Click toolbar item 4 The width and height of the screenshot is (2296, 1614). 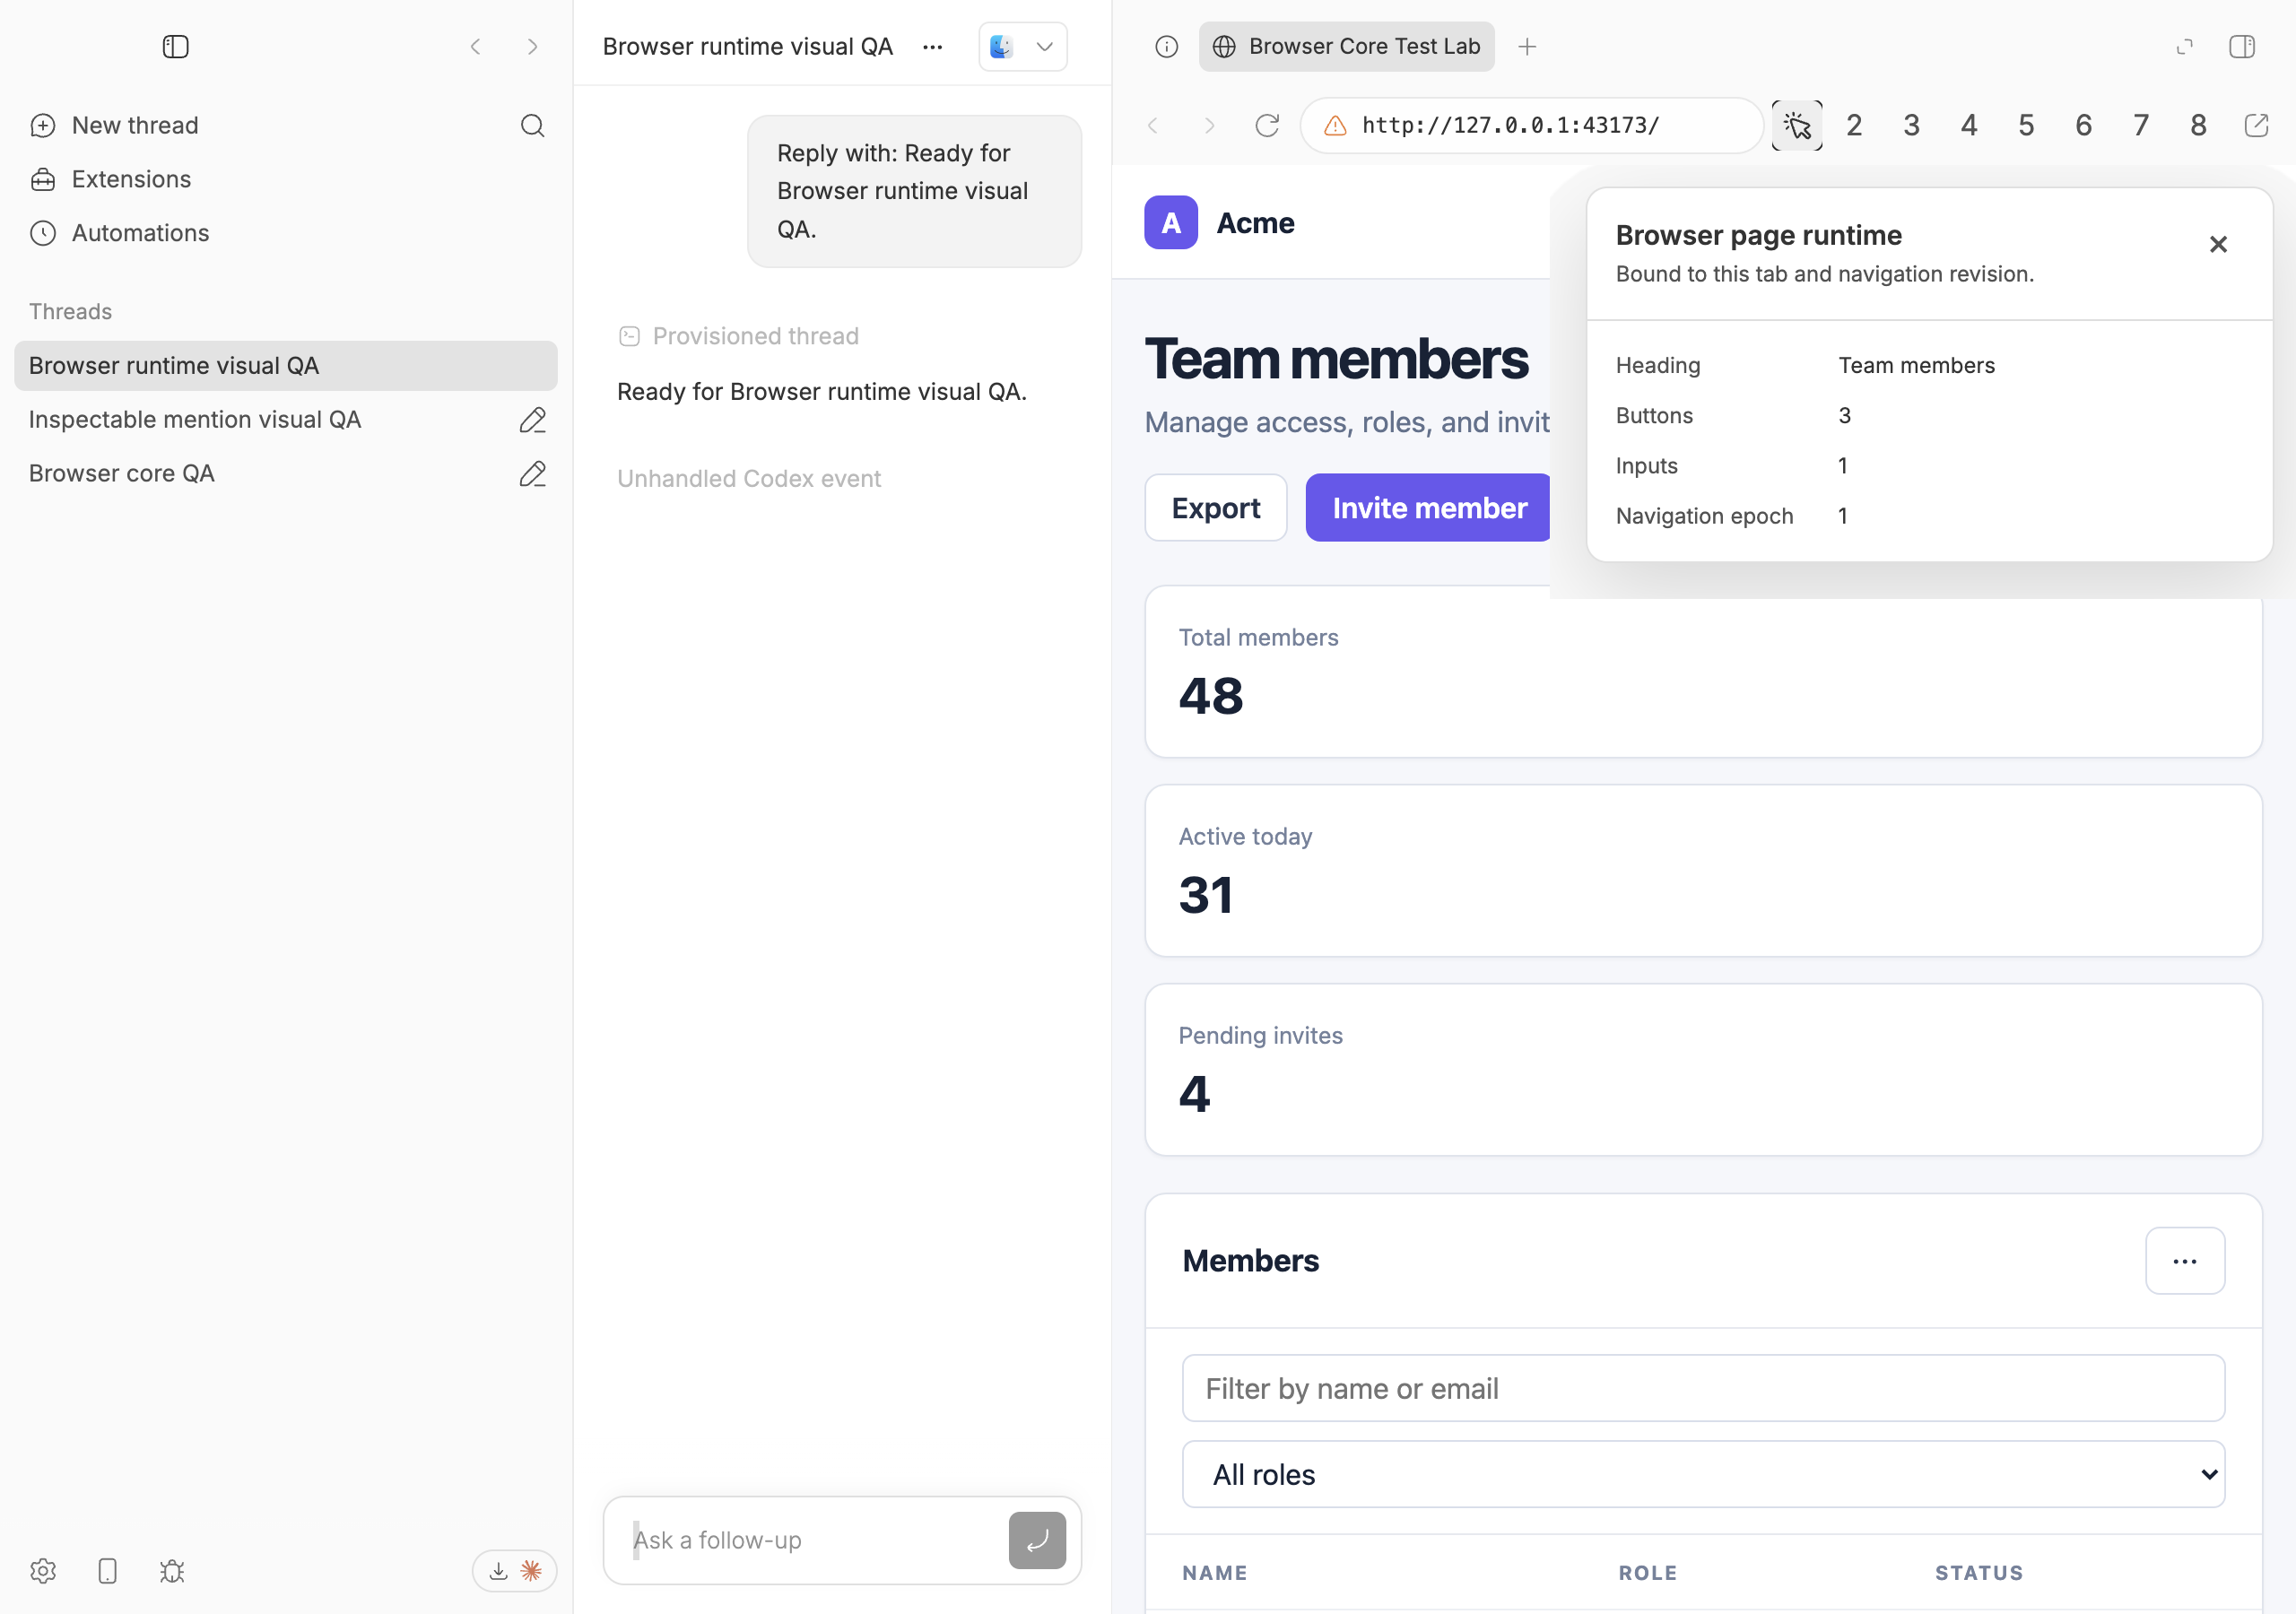click(1968, 125)
